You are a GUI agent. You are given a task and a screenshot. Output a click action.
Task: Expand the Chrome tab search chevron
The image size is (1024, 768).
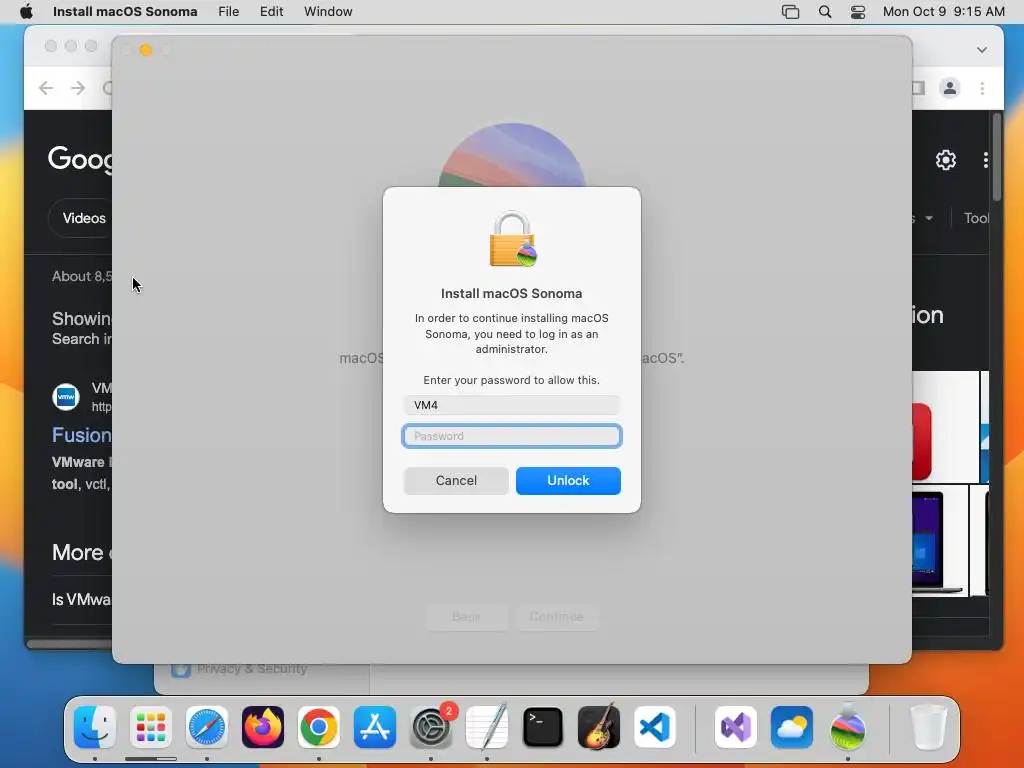click(x=982, y=50)
